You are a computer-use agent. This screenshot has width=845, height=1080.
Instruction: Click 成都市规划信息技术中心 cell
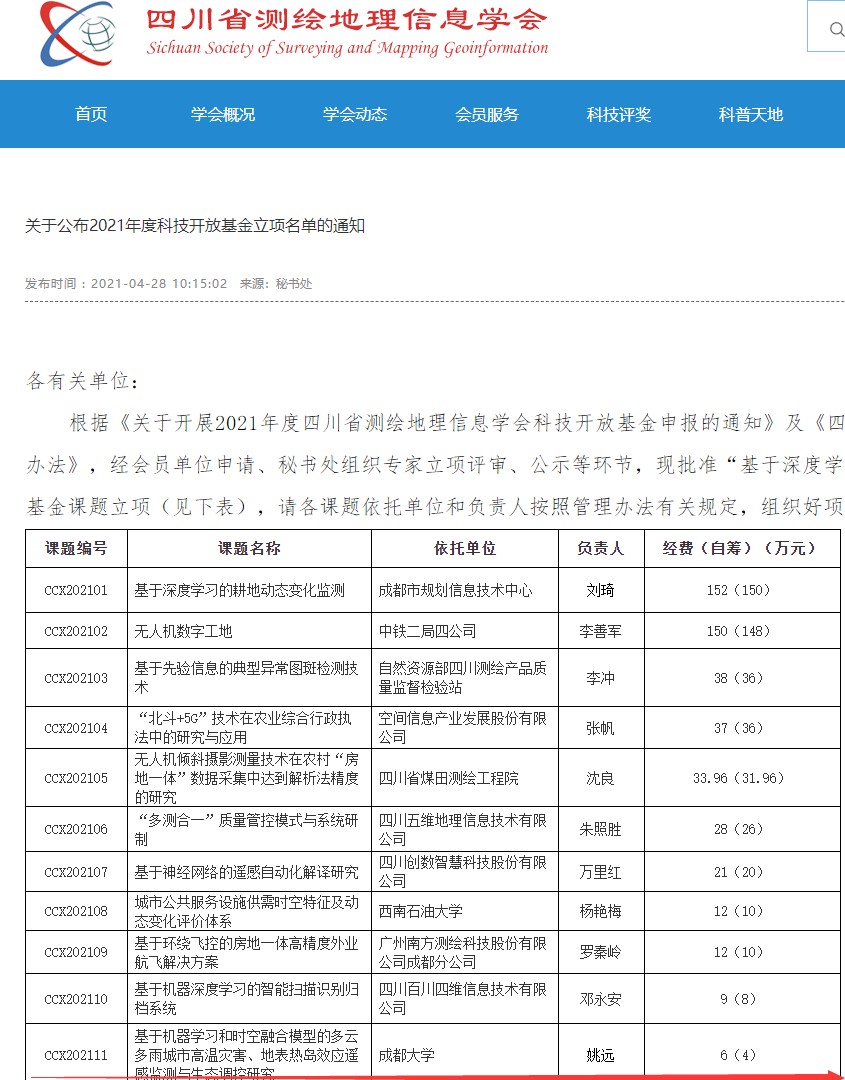click(455, 590)
